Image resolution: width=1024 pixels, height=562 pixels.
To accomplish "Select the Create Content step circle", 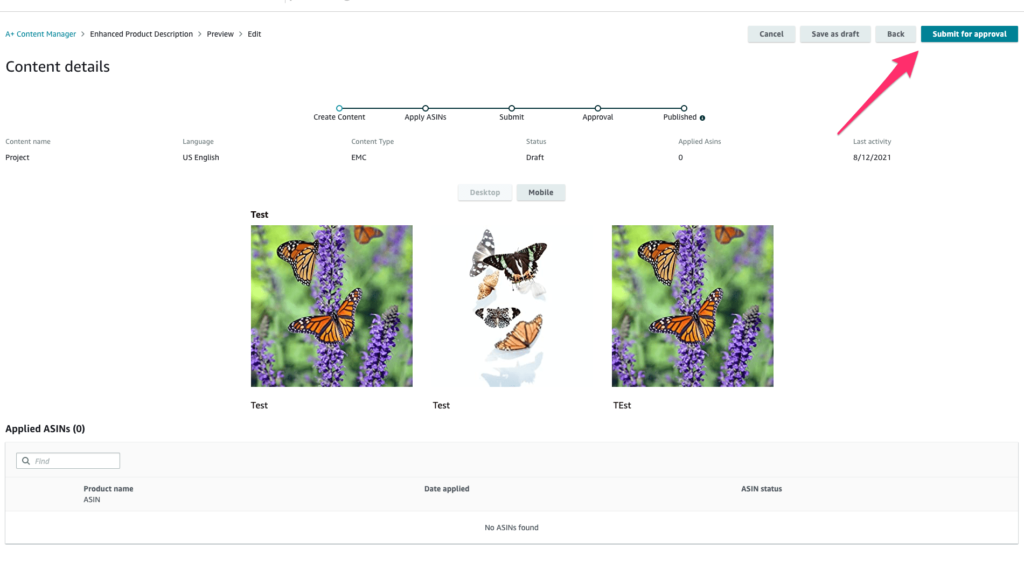I will (339, 108).
